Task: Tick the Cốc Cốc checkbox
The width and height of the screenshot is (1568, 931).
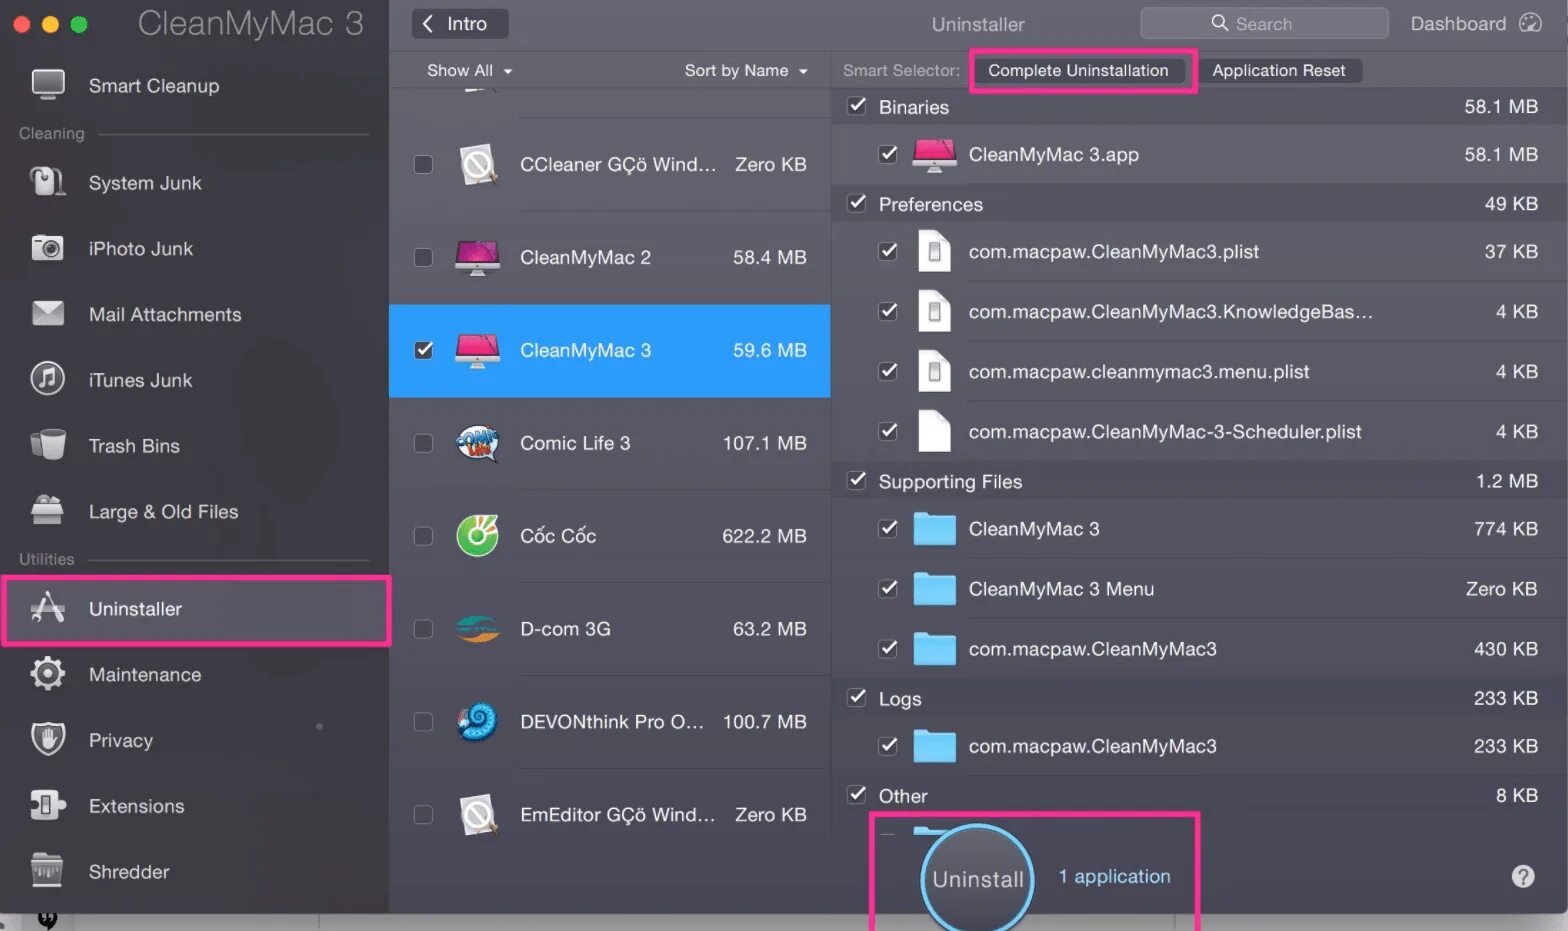Action: [424, 536]
